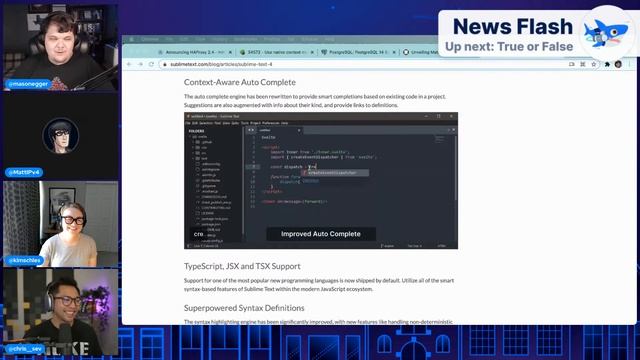Click the shark mascot in News Flash banner

pyautogui.click(x=606, y=33)
